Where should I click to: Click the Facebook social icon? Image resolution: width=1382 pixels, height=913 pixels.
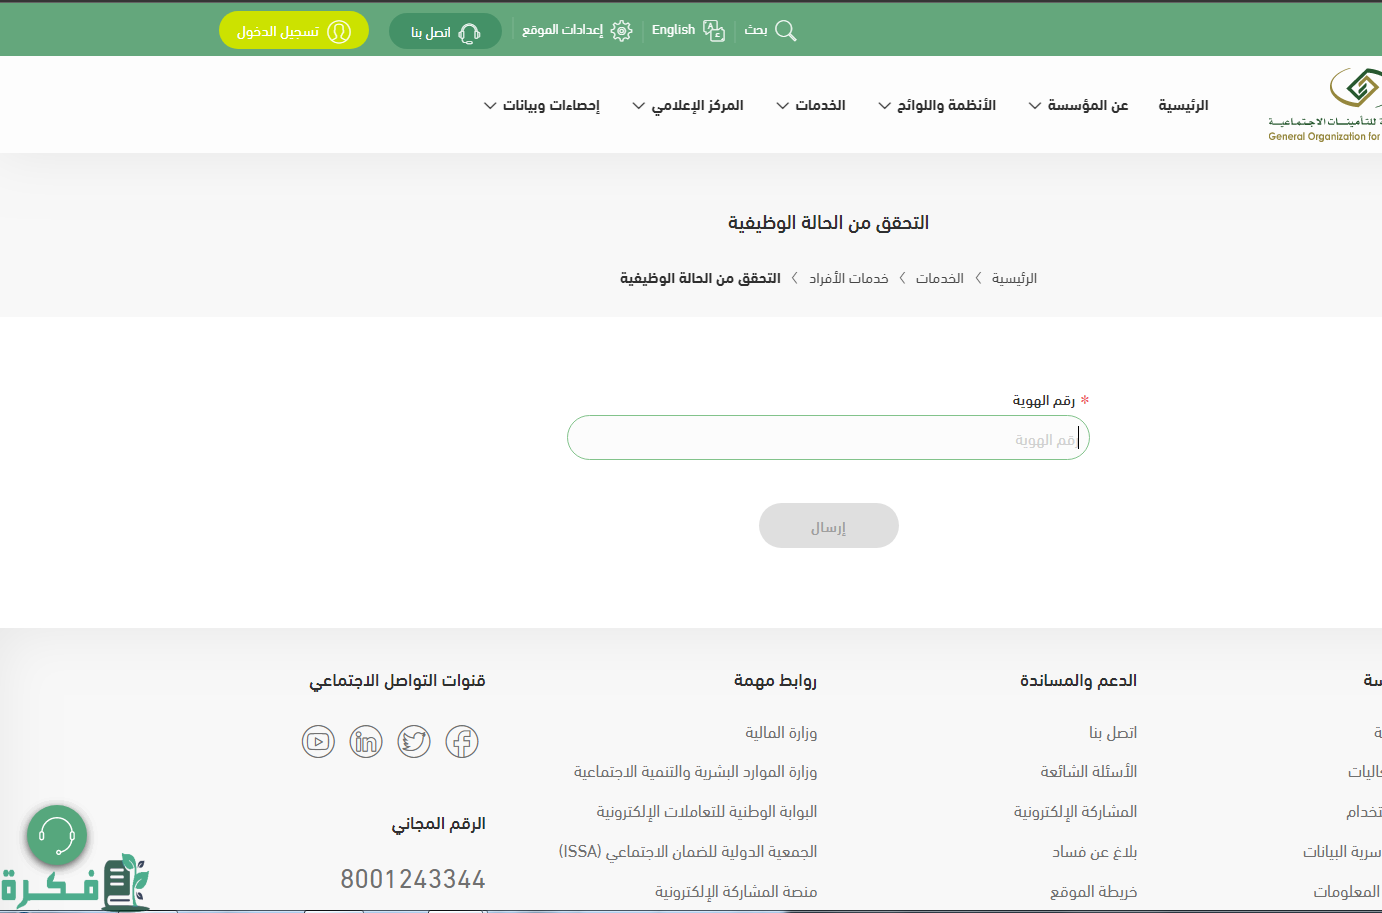click(x=462, y=742)
